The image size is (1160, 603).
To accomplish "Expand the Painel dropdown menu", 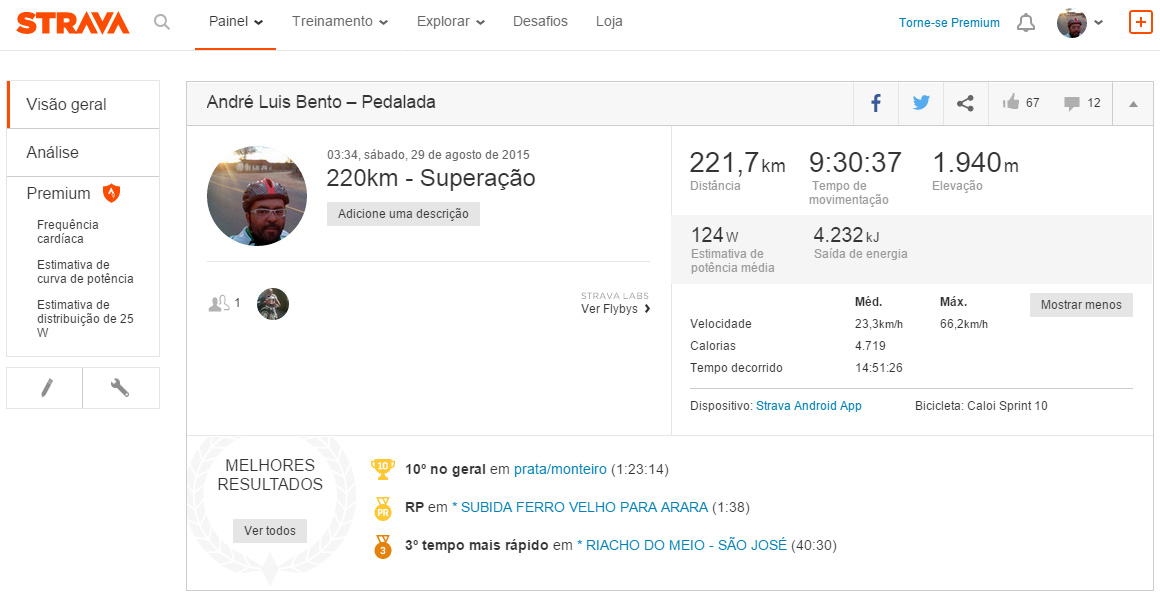I will tap(235, 21).
